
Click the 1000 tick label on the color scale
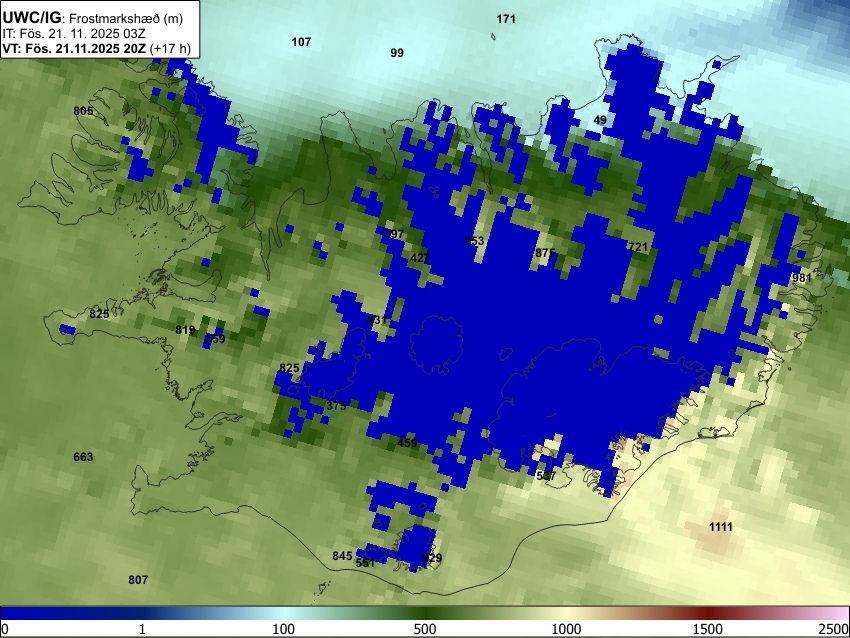(566, 629)
